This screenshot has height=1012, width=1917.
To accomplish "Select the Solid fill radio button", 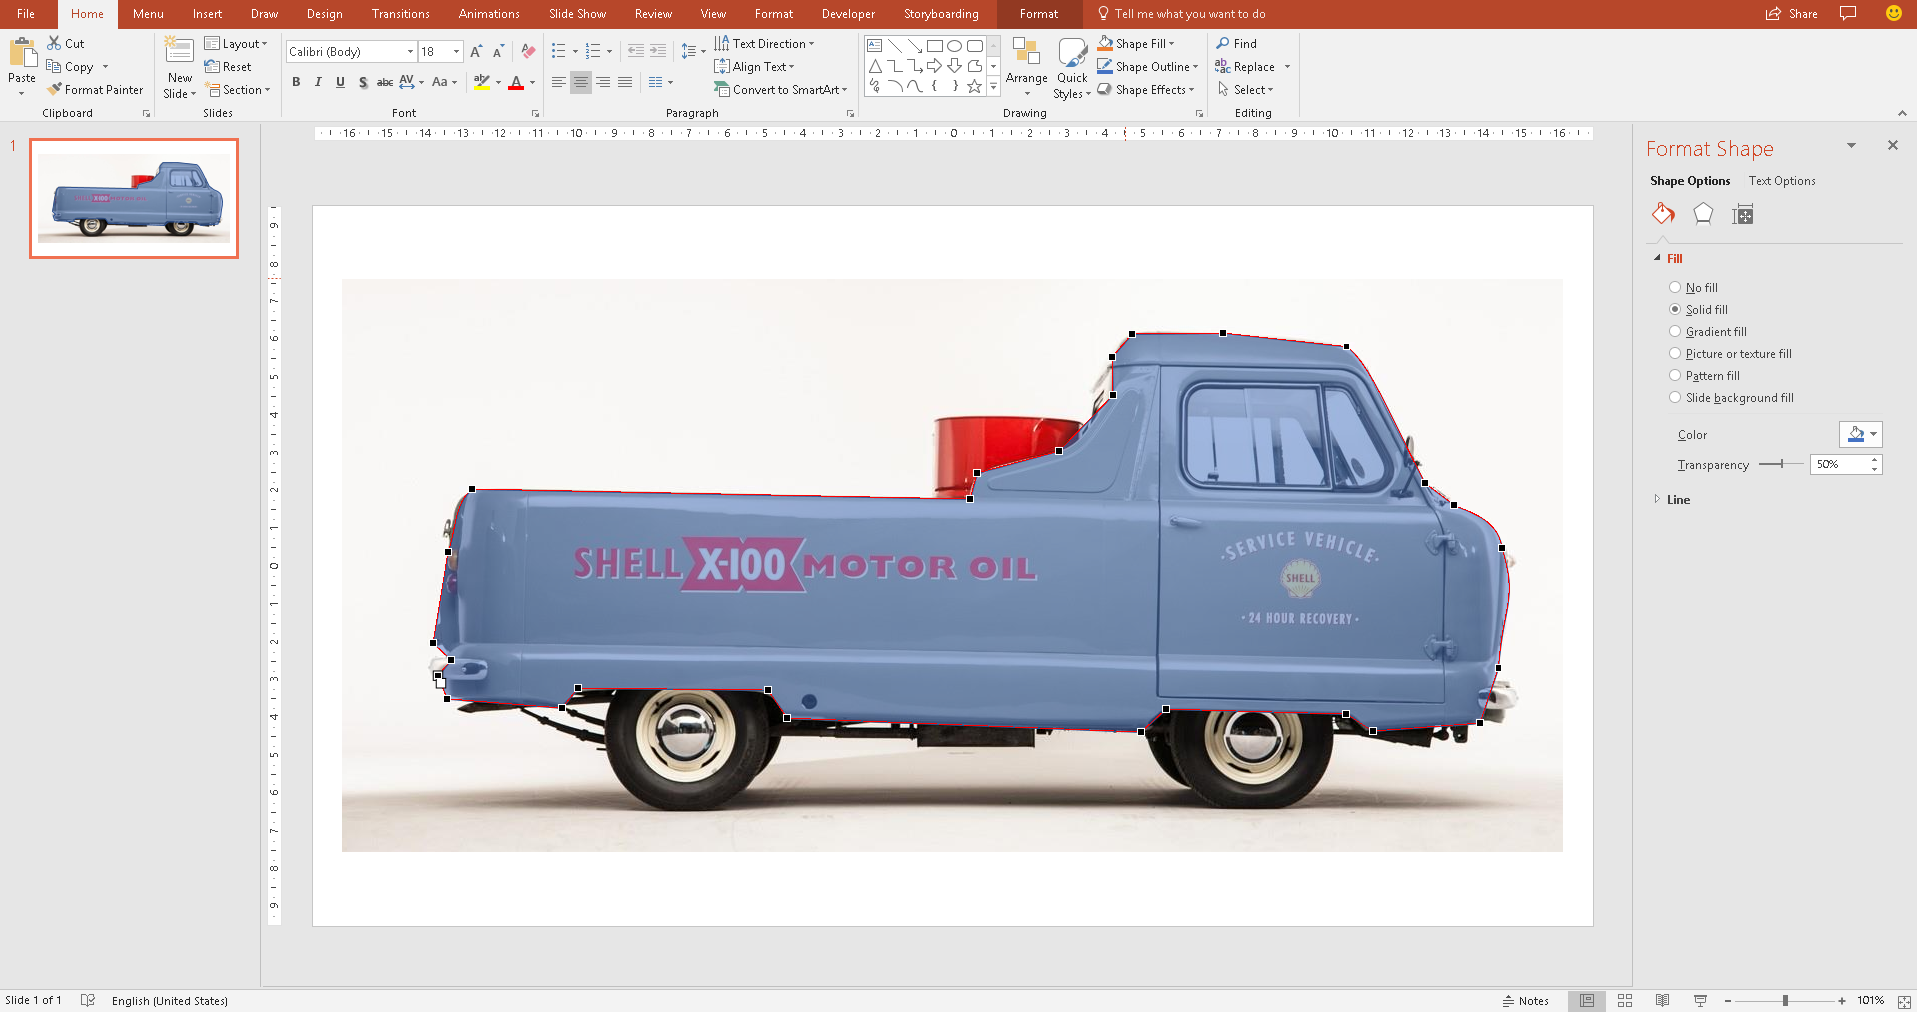I will coord(1675,309).
